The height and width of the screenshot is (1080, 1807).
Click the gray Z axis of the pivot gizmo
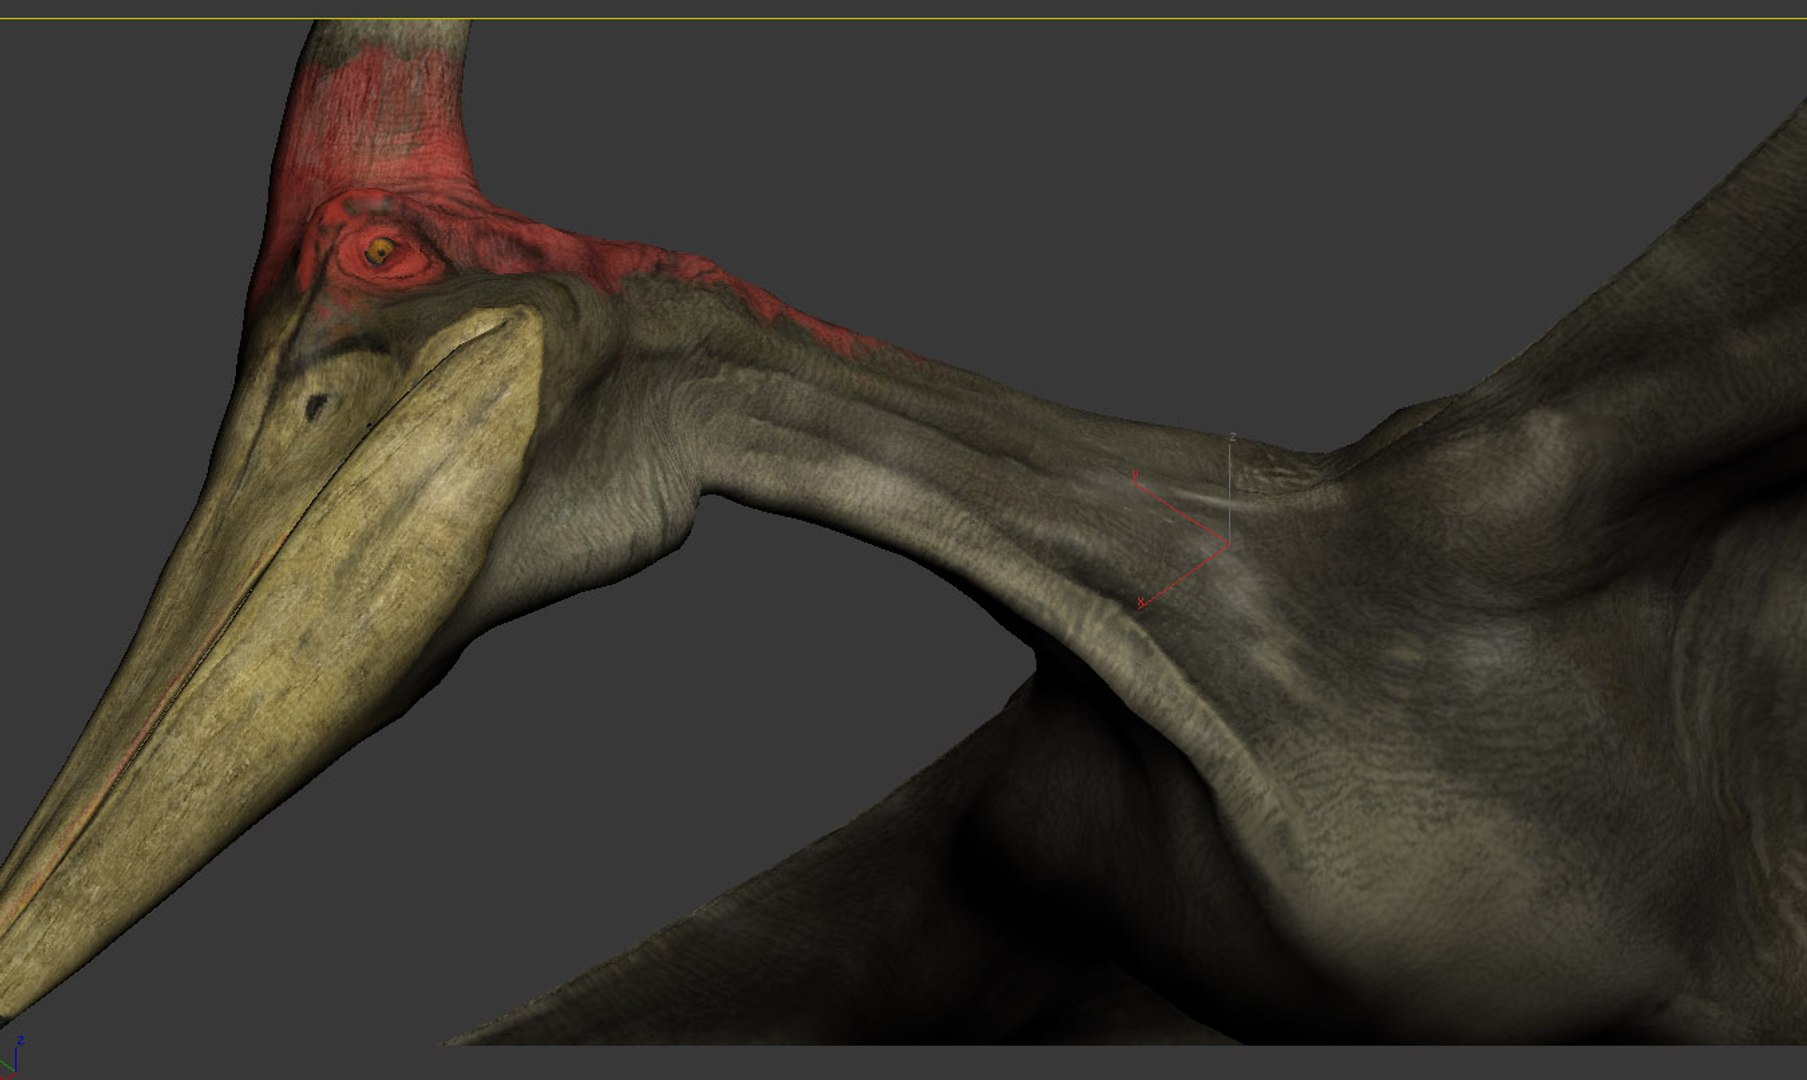click(x=1229, y=490)
